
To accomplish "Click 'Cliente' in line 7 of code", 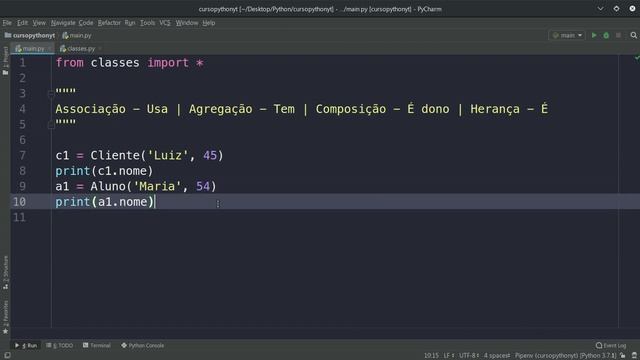I will click(x=115, y=156).
